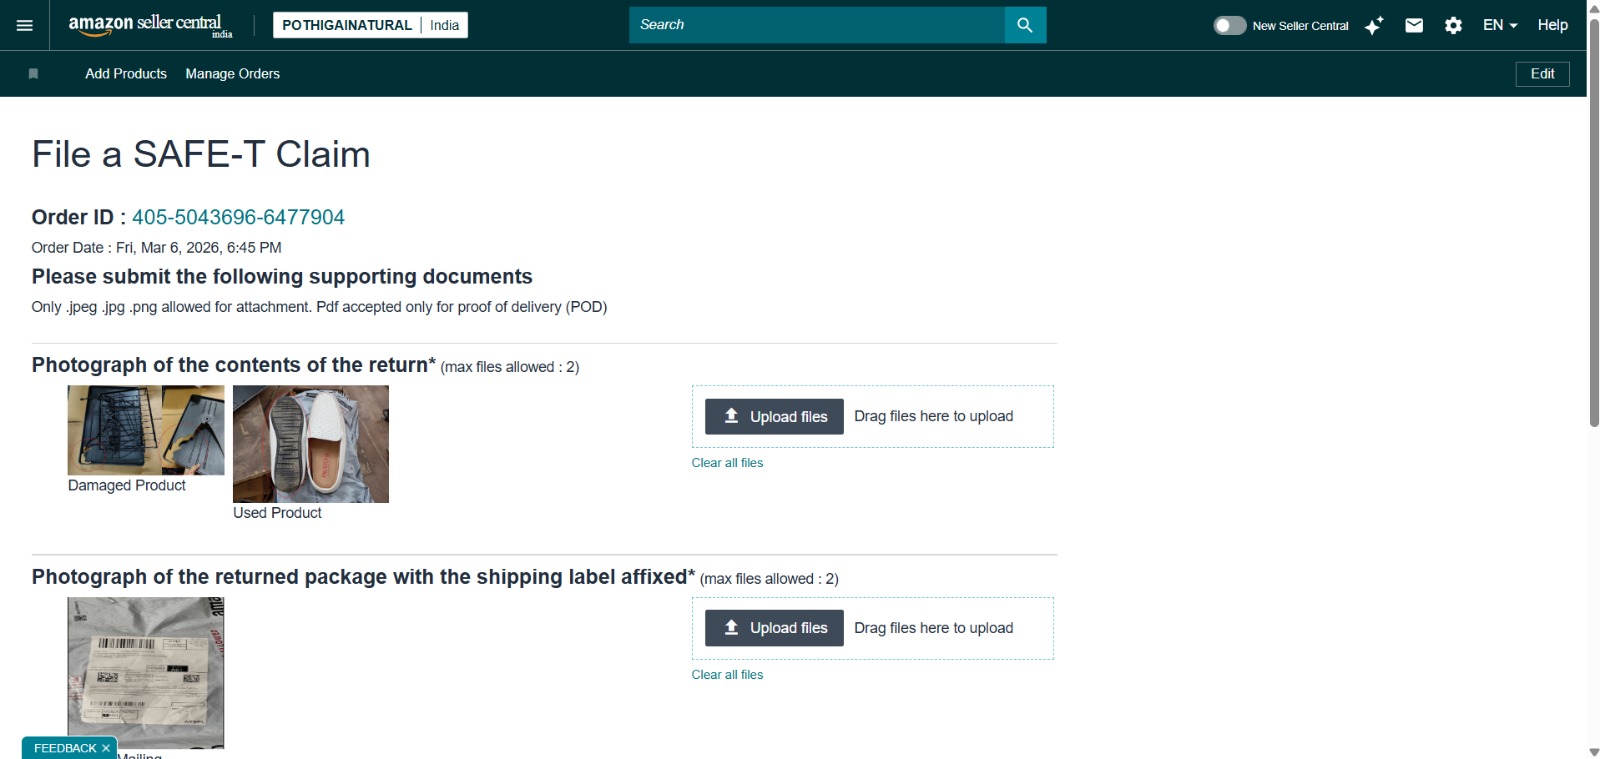Open the settings gear icon
Screen dimensions: 1600x759
pos(1453,26)
